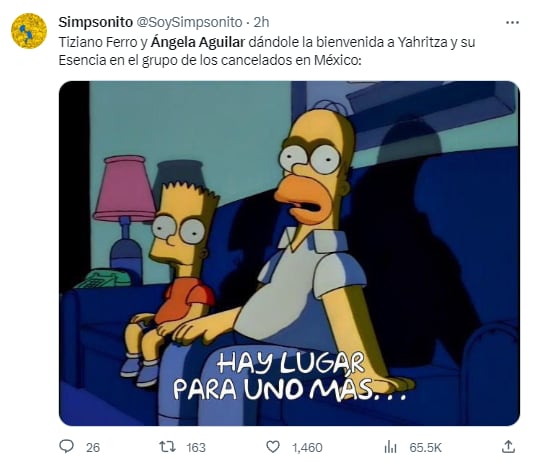Image resolution: width=535 pixels, height=463 pixels.
Task: Click the 1,460 likes count
Action: 307,447
